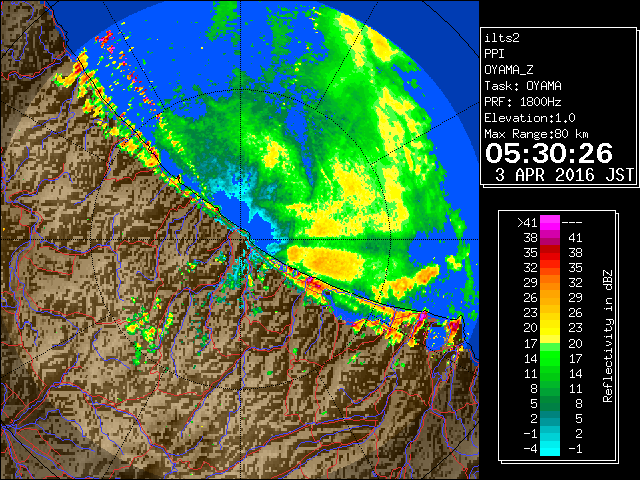Image resolution: width=640 pixels, height=480 pixels.
Task: Click the bright green swatch beside '14'
Action: click(550, 358)
